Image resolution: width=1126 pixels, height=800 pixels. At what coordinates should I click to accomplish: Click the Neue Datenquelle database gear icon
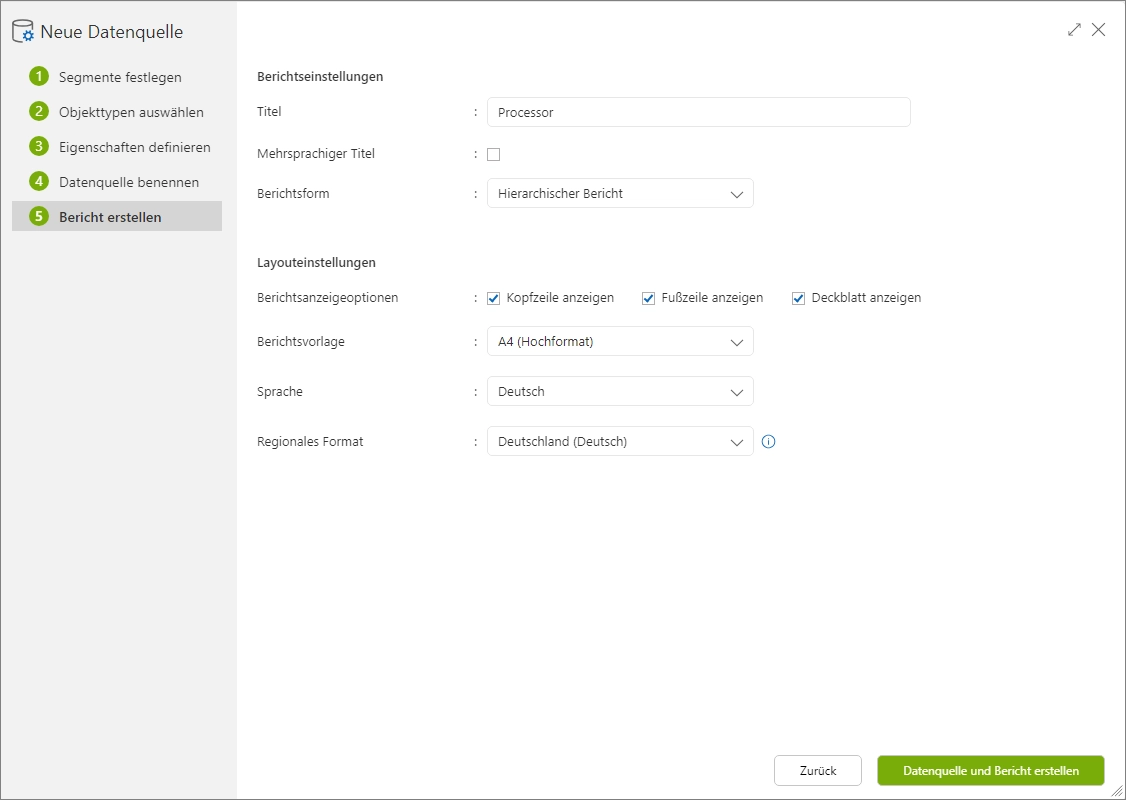point(22,30)
